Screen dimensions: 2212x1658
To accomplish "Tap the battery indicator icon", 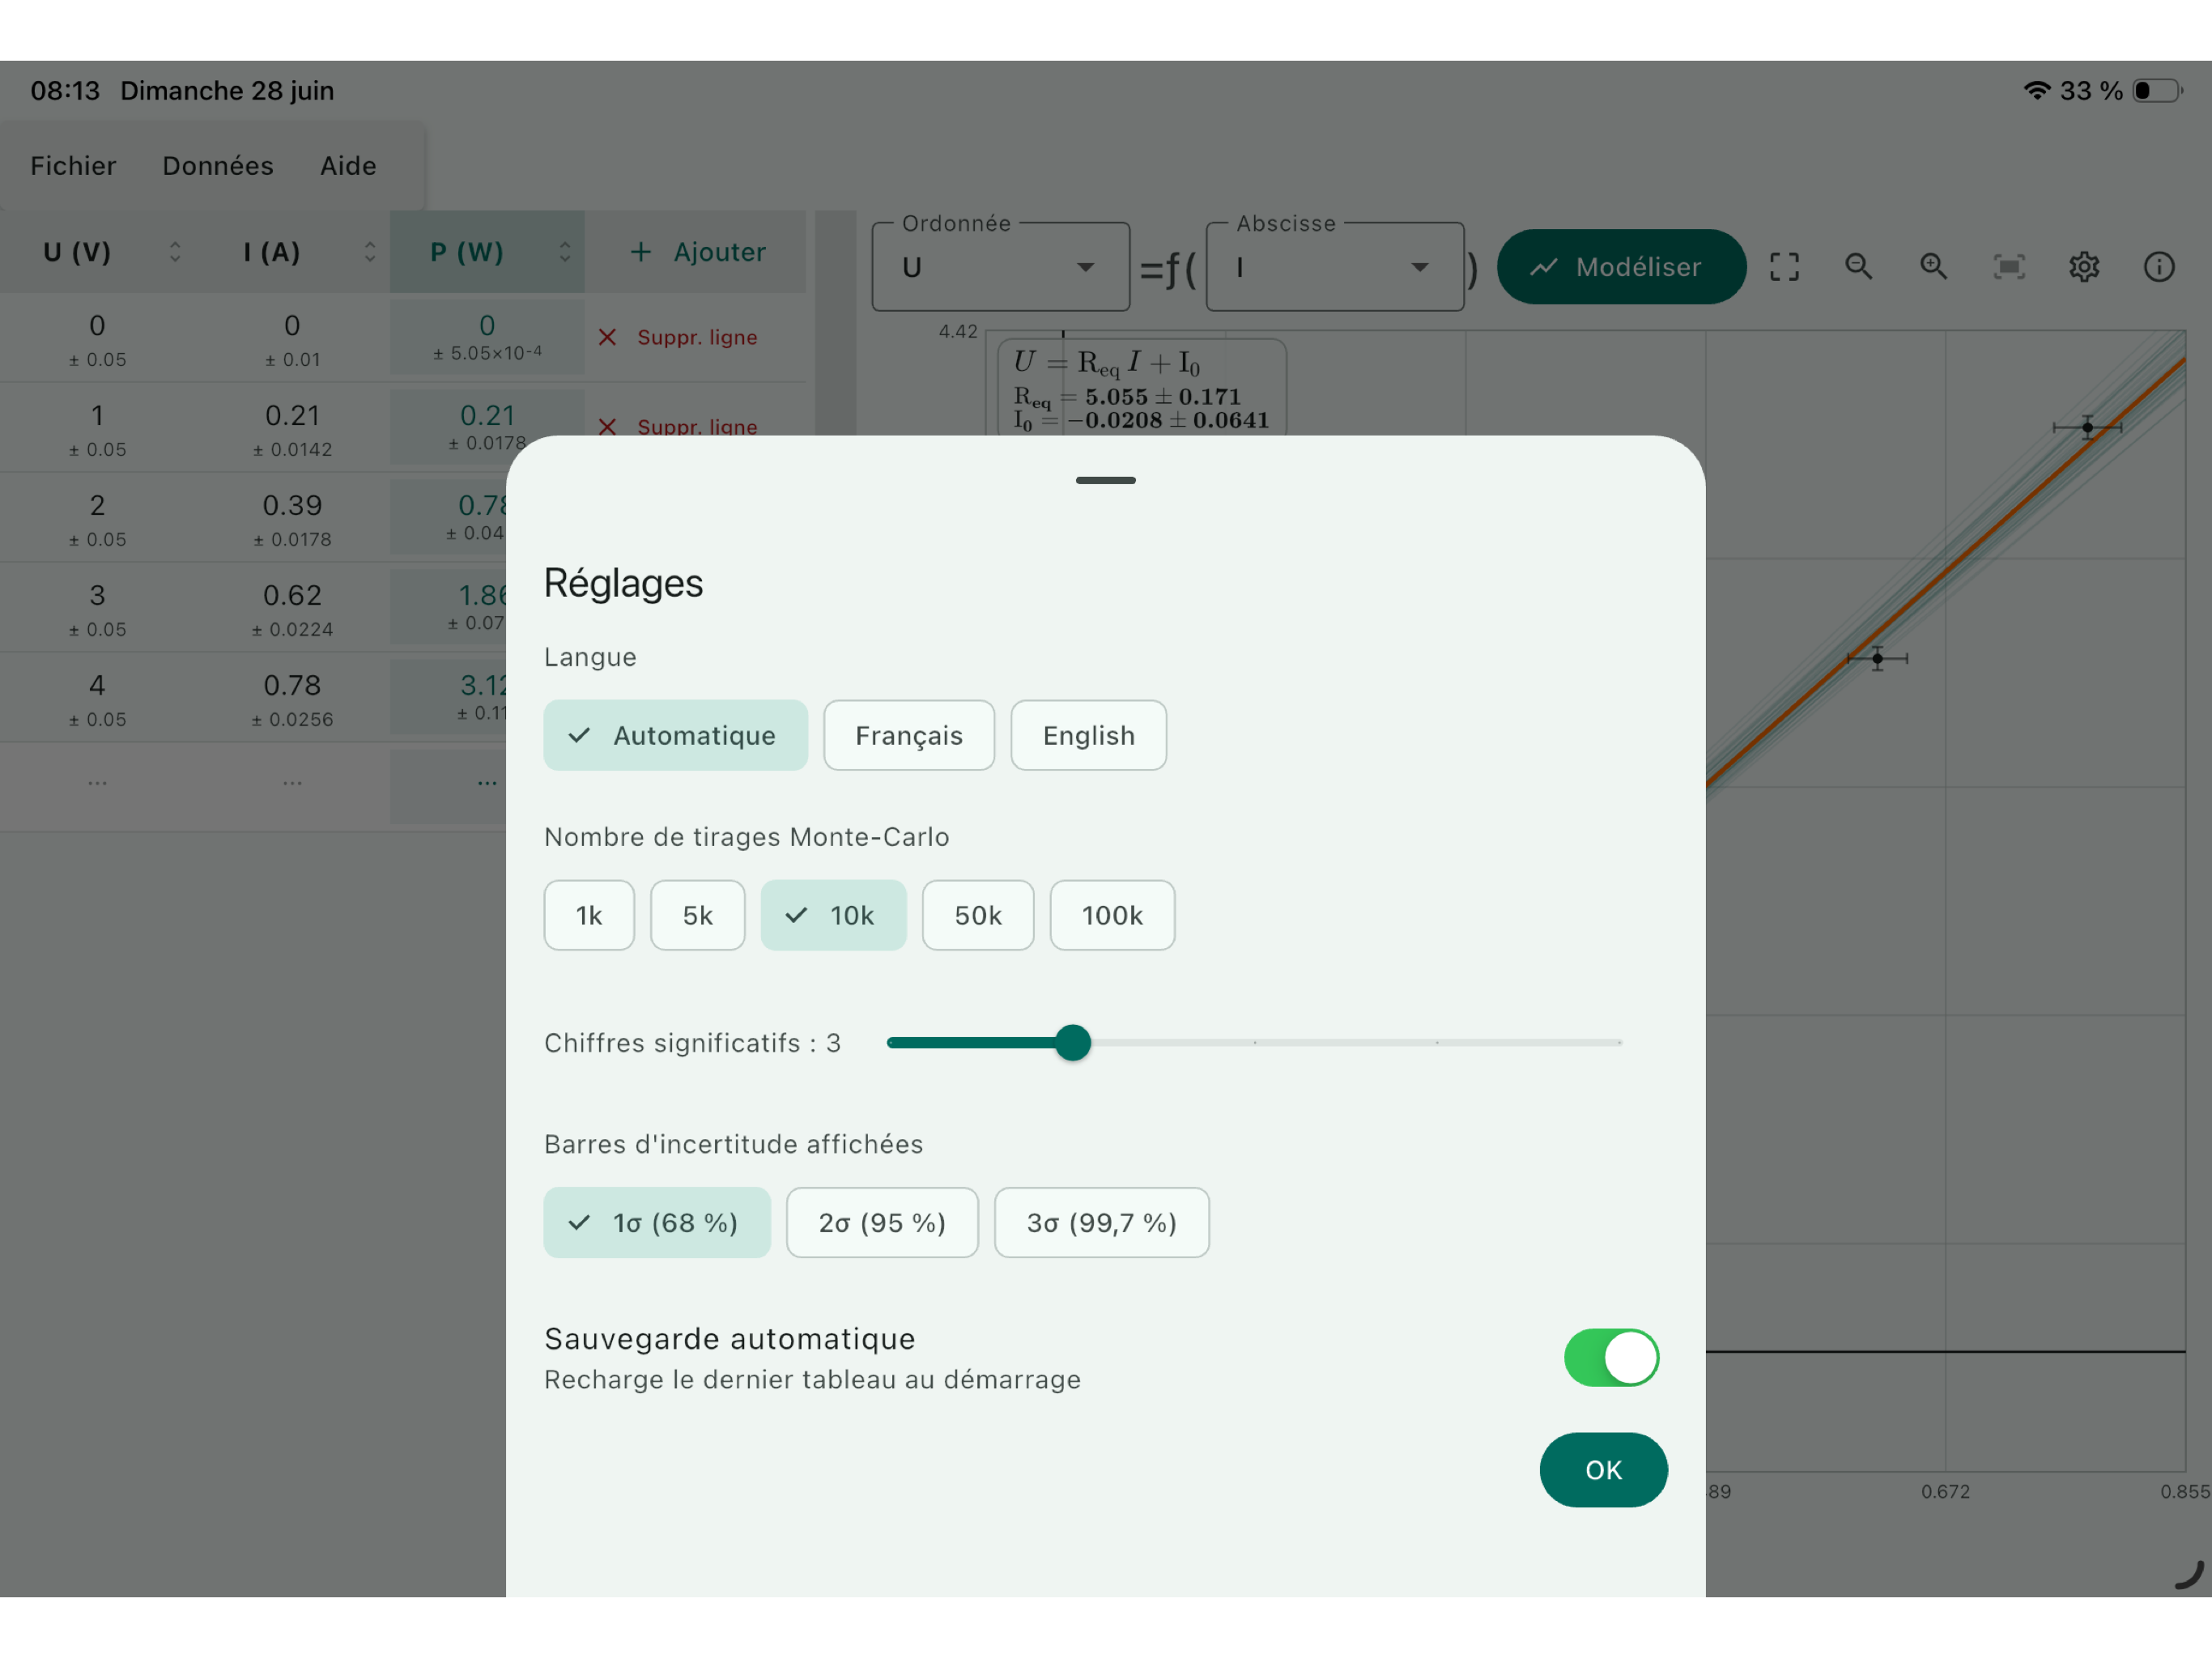I will coord(2157,90).
